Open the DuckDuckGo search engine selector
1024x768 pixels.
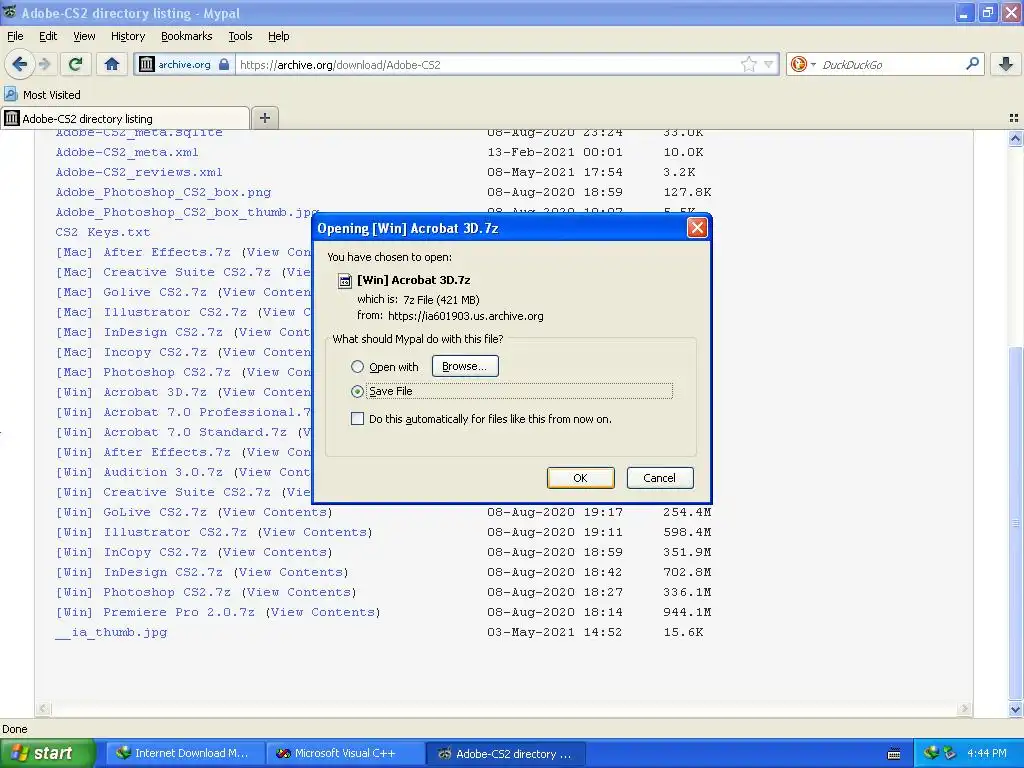803,64
